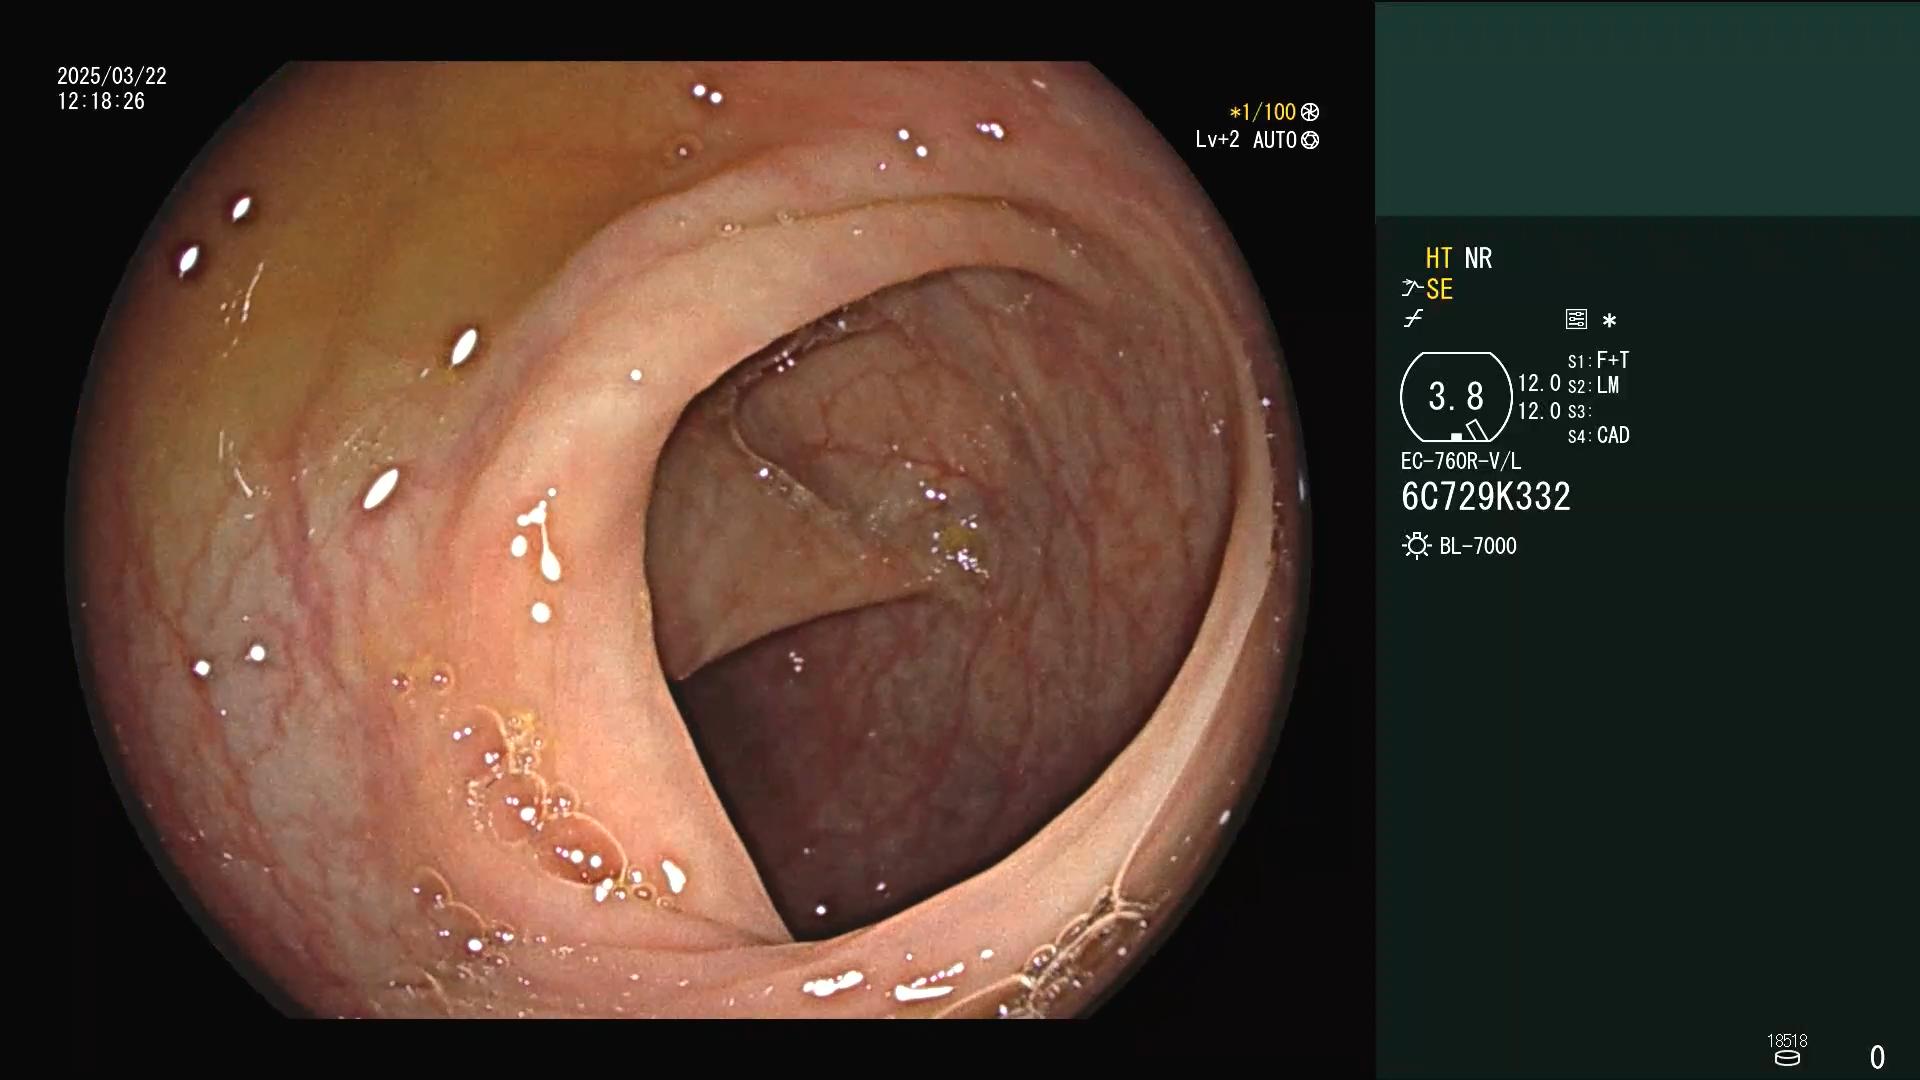This screenshot has width=1920, height=1080.
Task: Click the endoscopic colon video image
Action: click(x=688, y=540)
